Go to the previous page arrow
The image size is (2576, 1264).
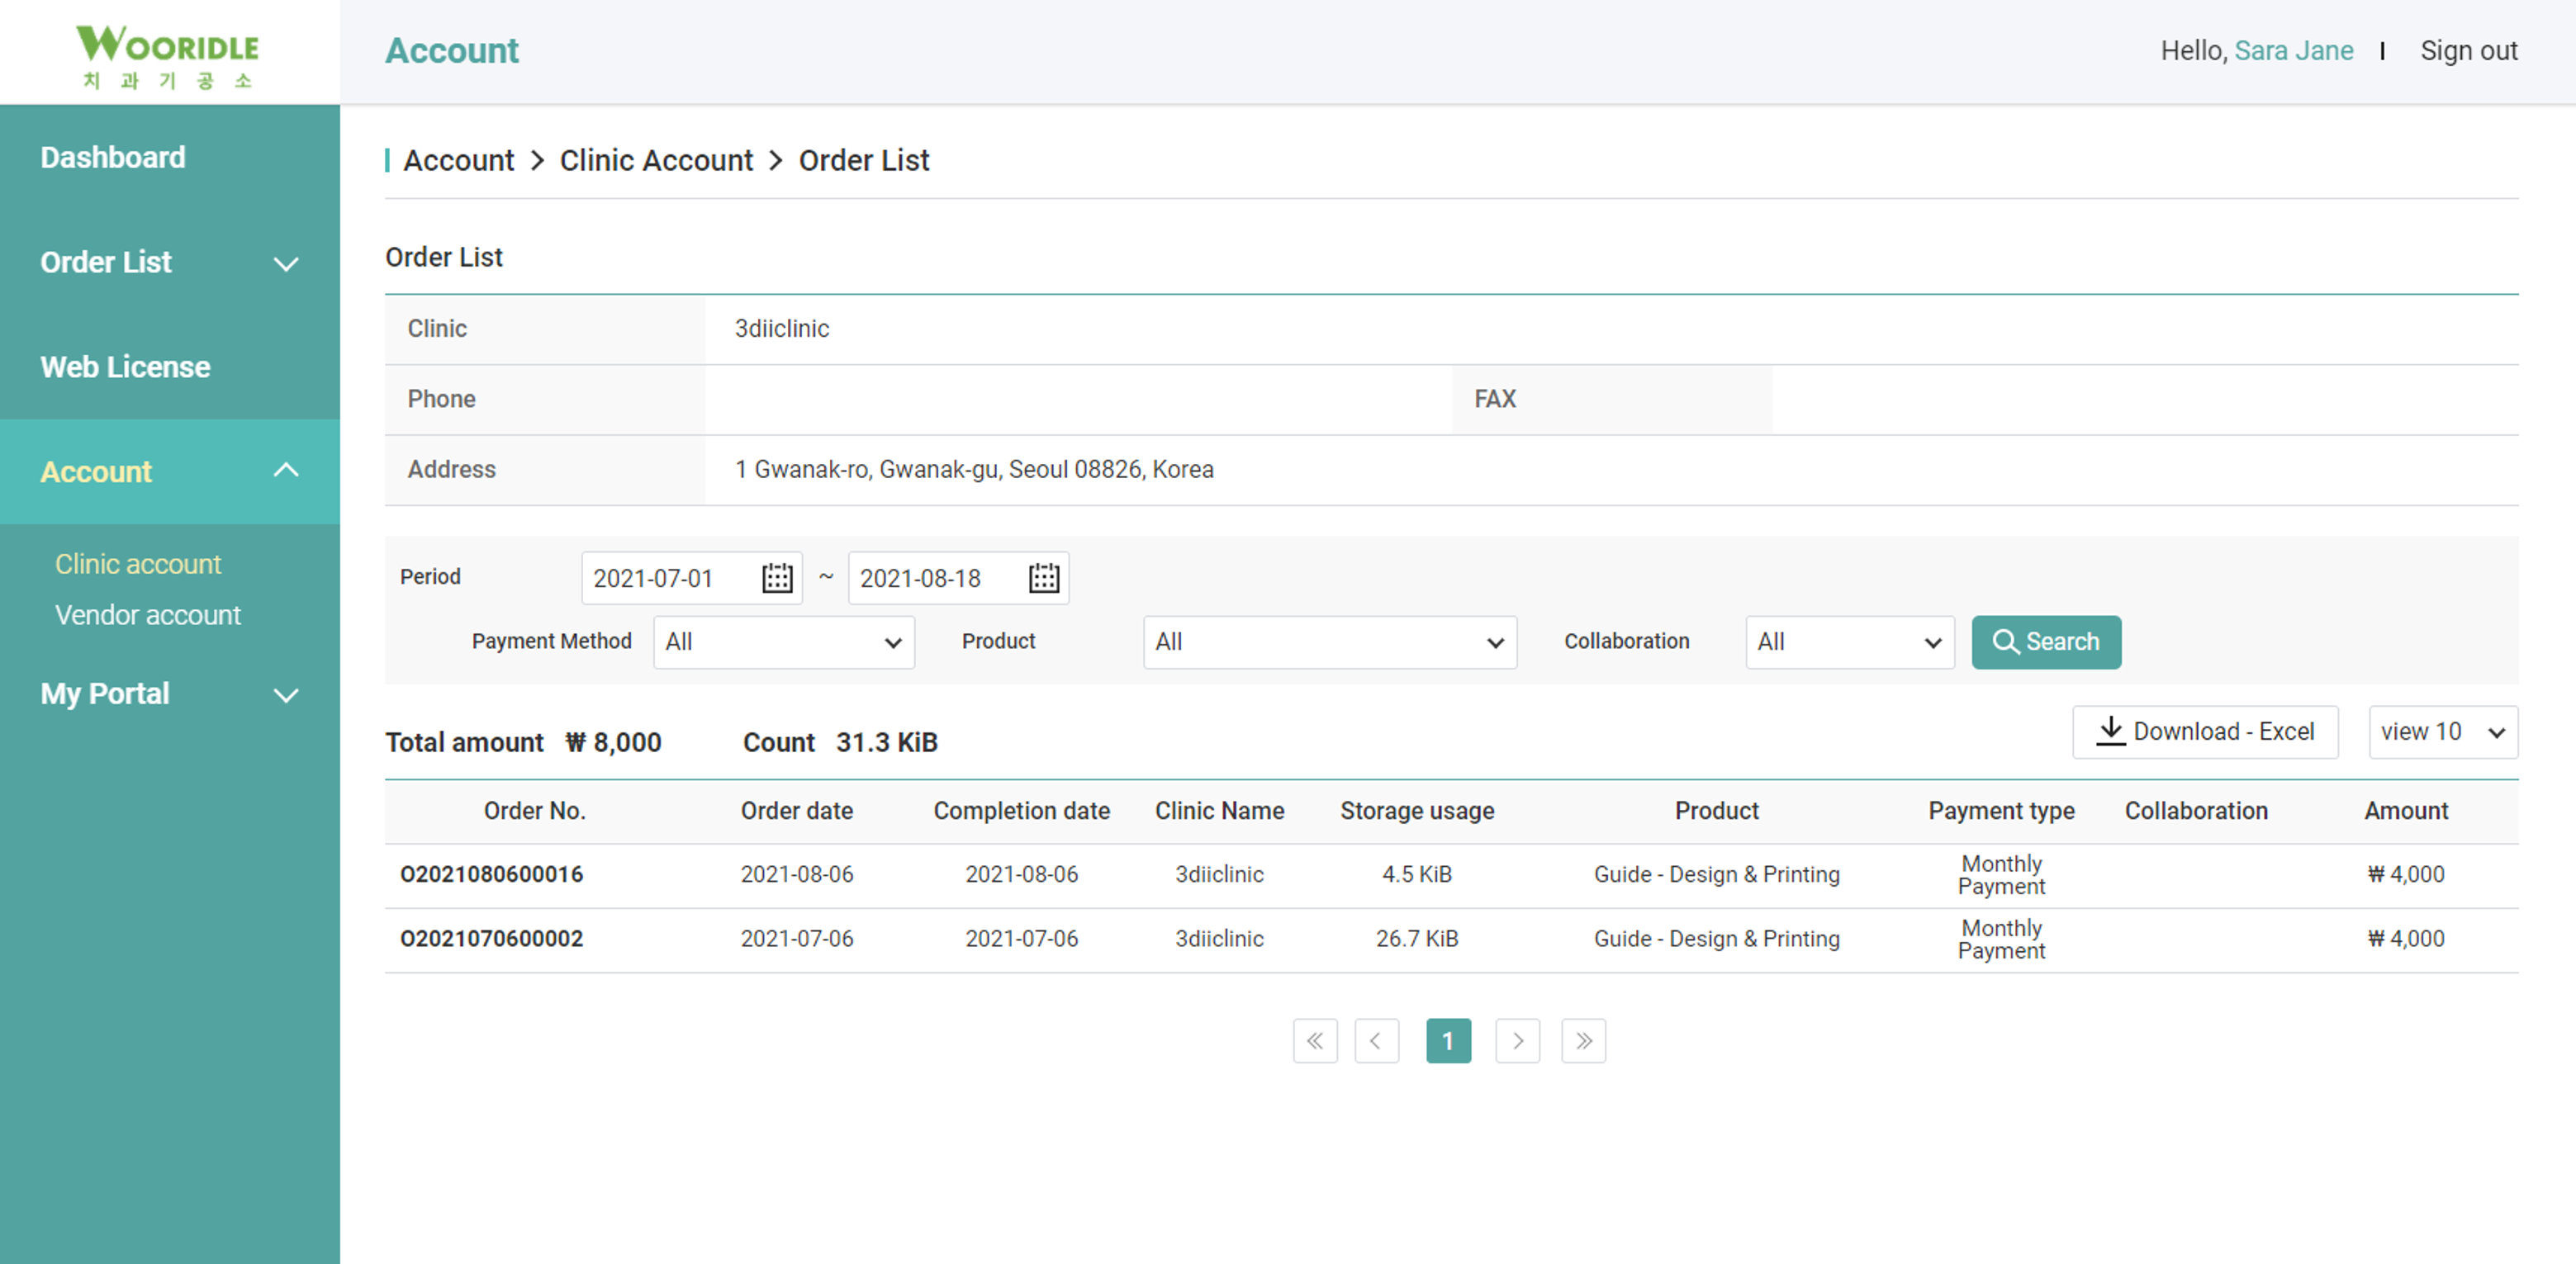point(1376,1041)
